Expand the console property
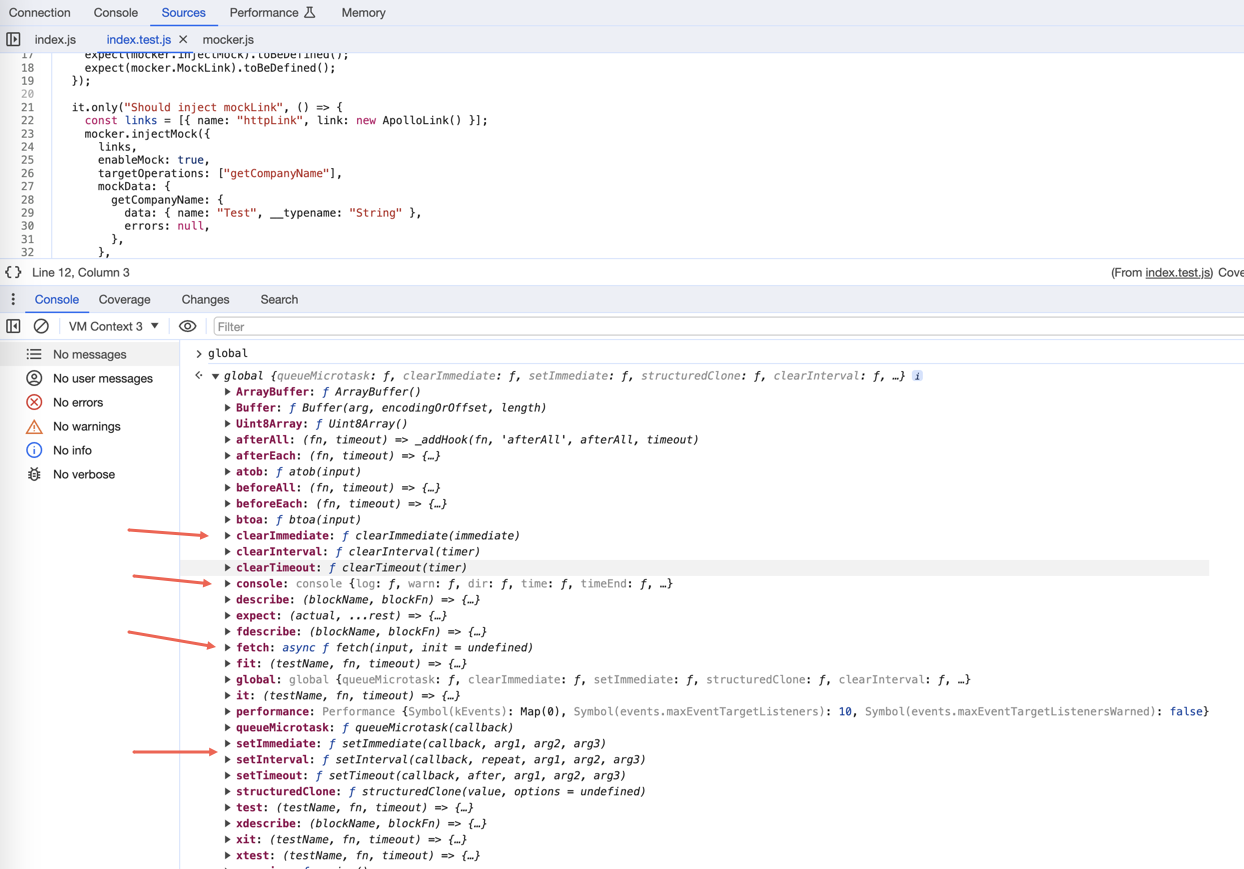 (x=228, y=584)
